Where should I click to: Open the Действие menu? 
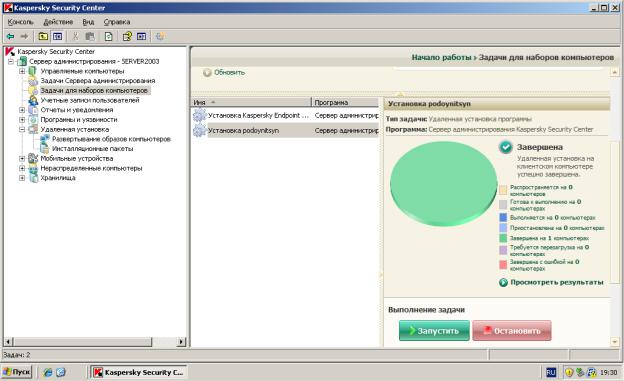click(x=58, y=22)
